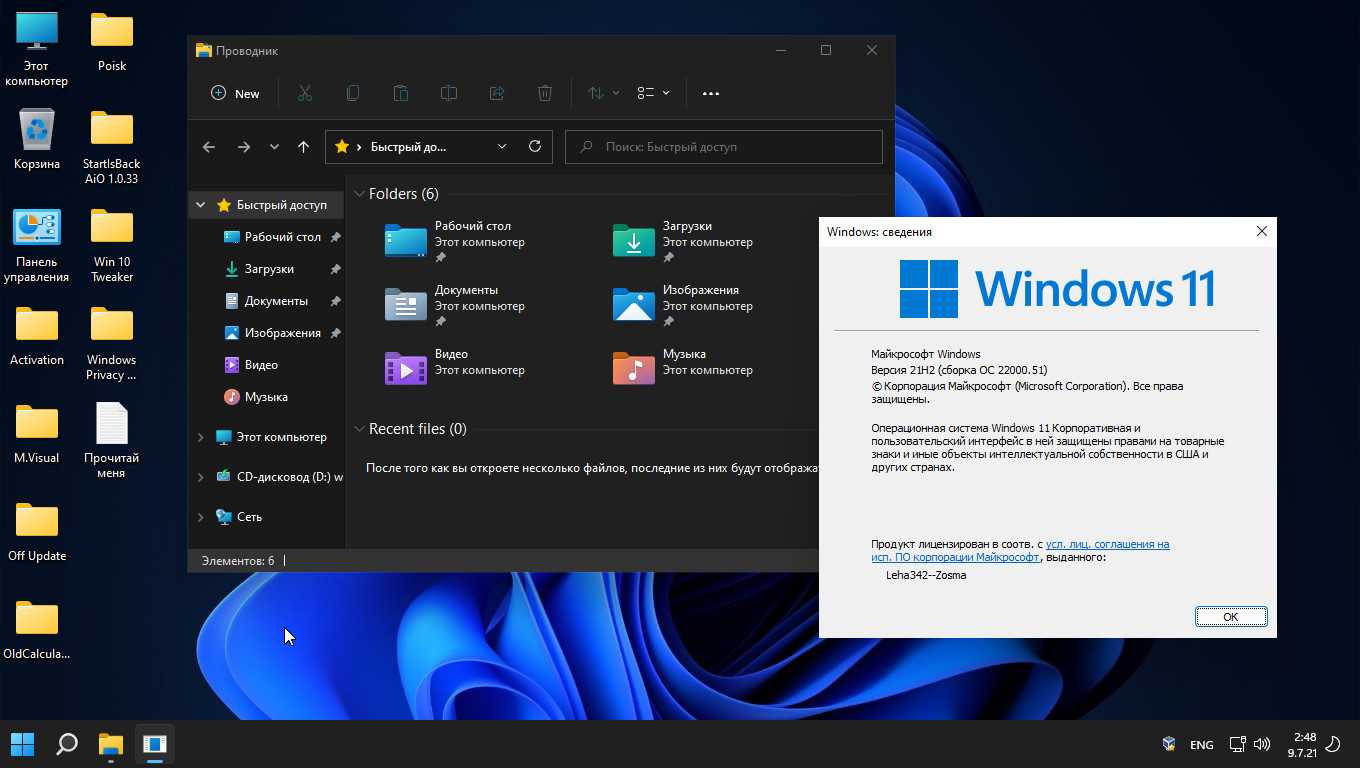
Task: Select Документы in navigation pane
Action: 275,301
